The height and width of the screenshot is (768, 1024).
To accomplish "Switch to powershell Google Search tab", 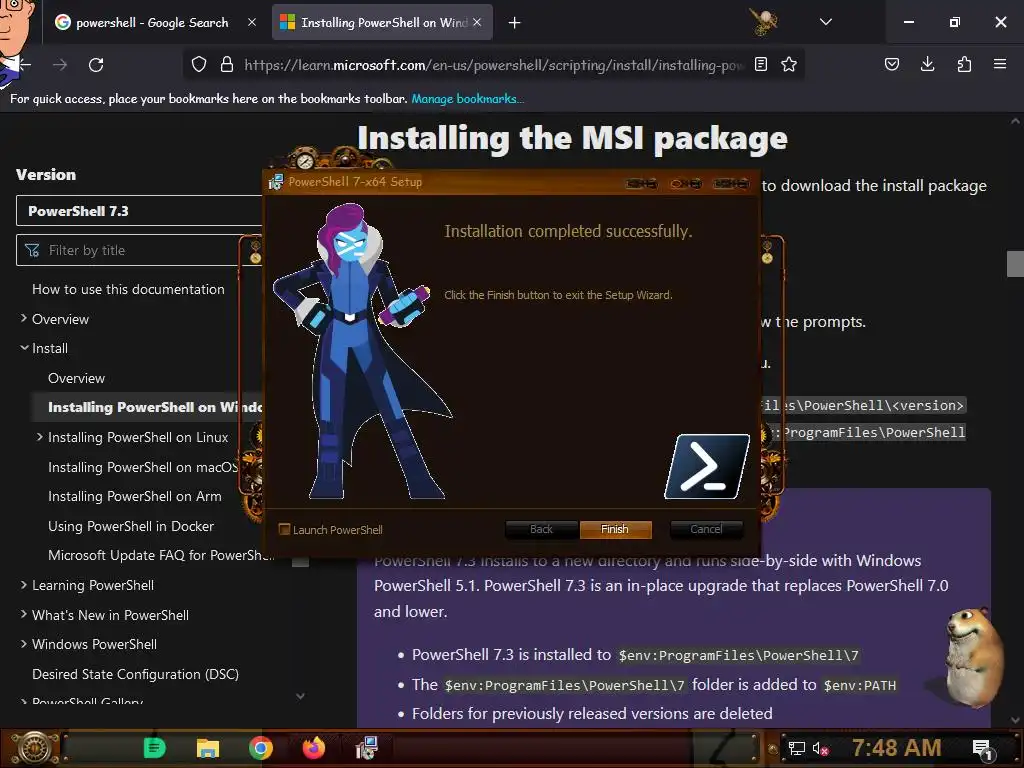I will (152, 22).
